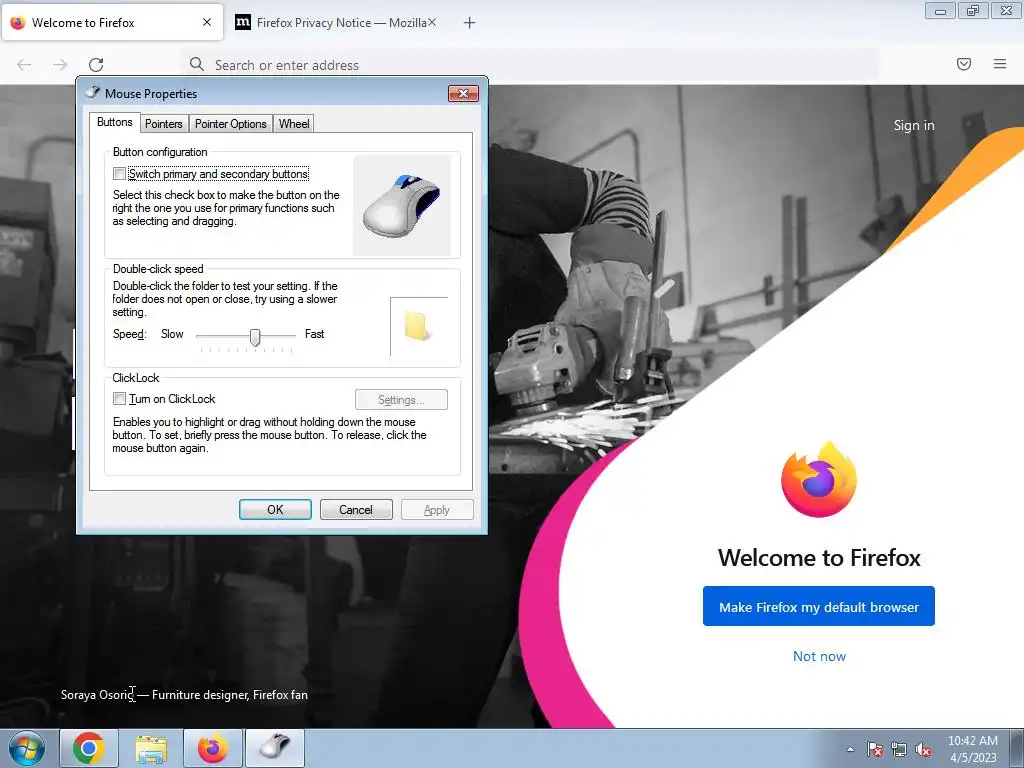The image size is (1024, 768).
Task: Click the muted volume tray icon
Action: pyautogui.click(x=923, y=749)
